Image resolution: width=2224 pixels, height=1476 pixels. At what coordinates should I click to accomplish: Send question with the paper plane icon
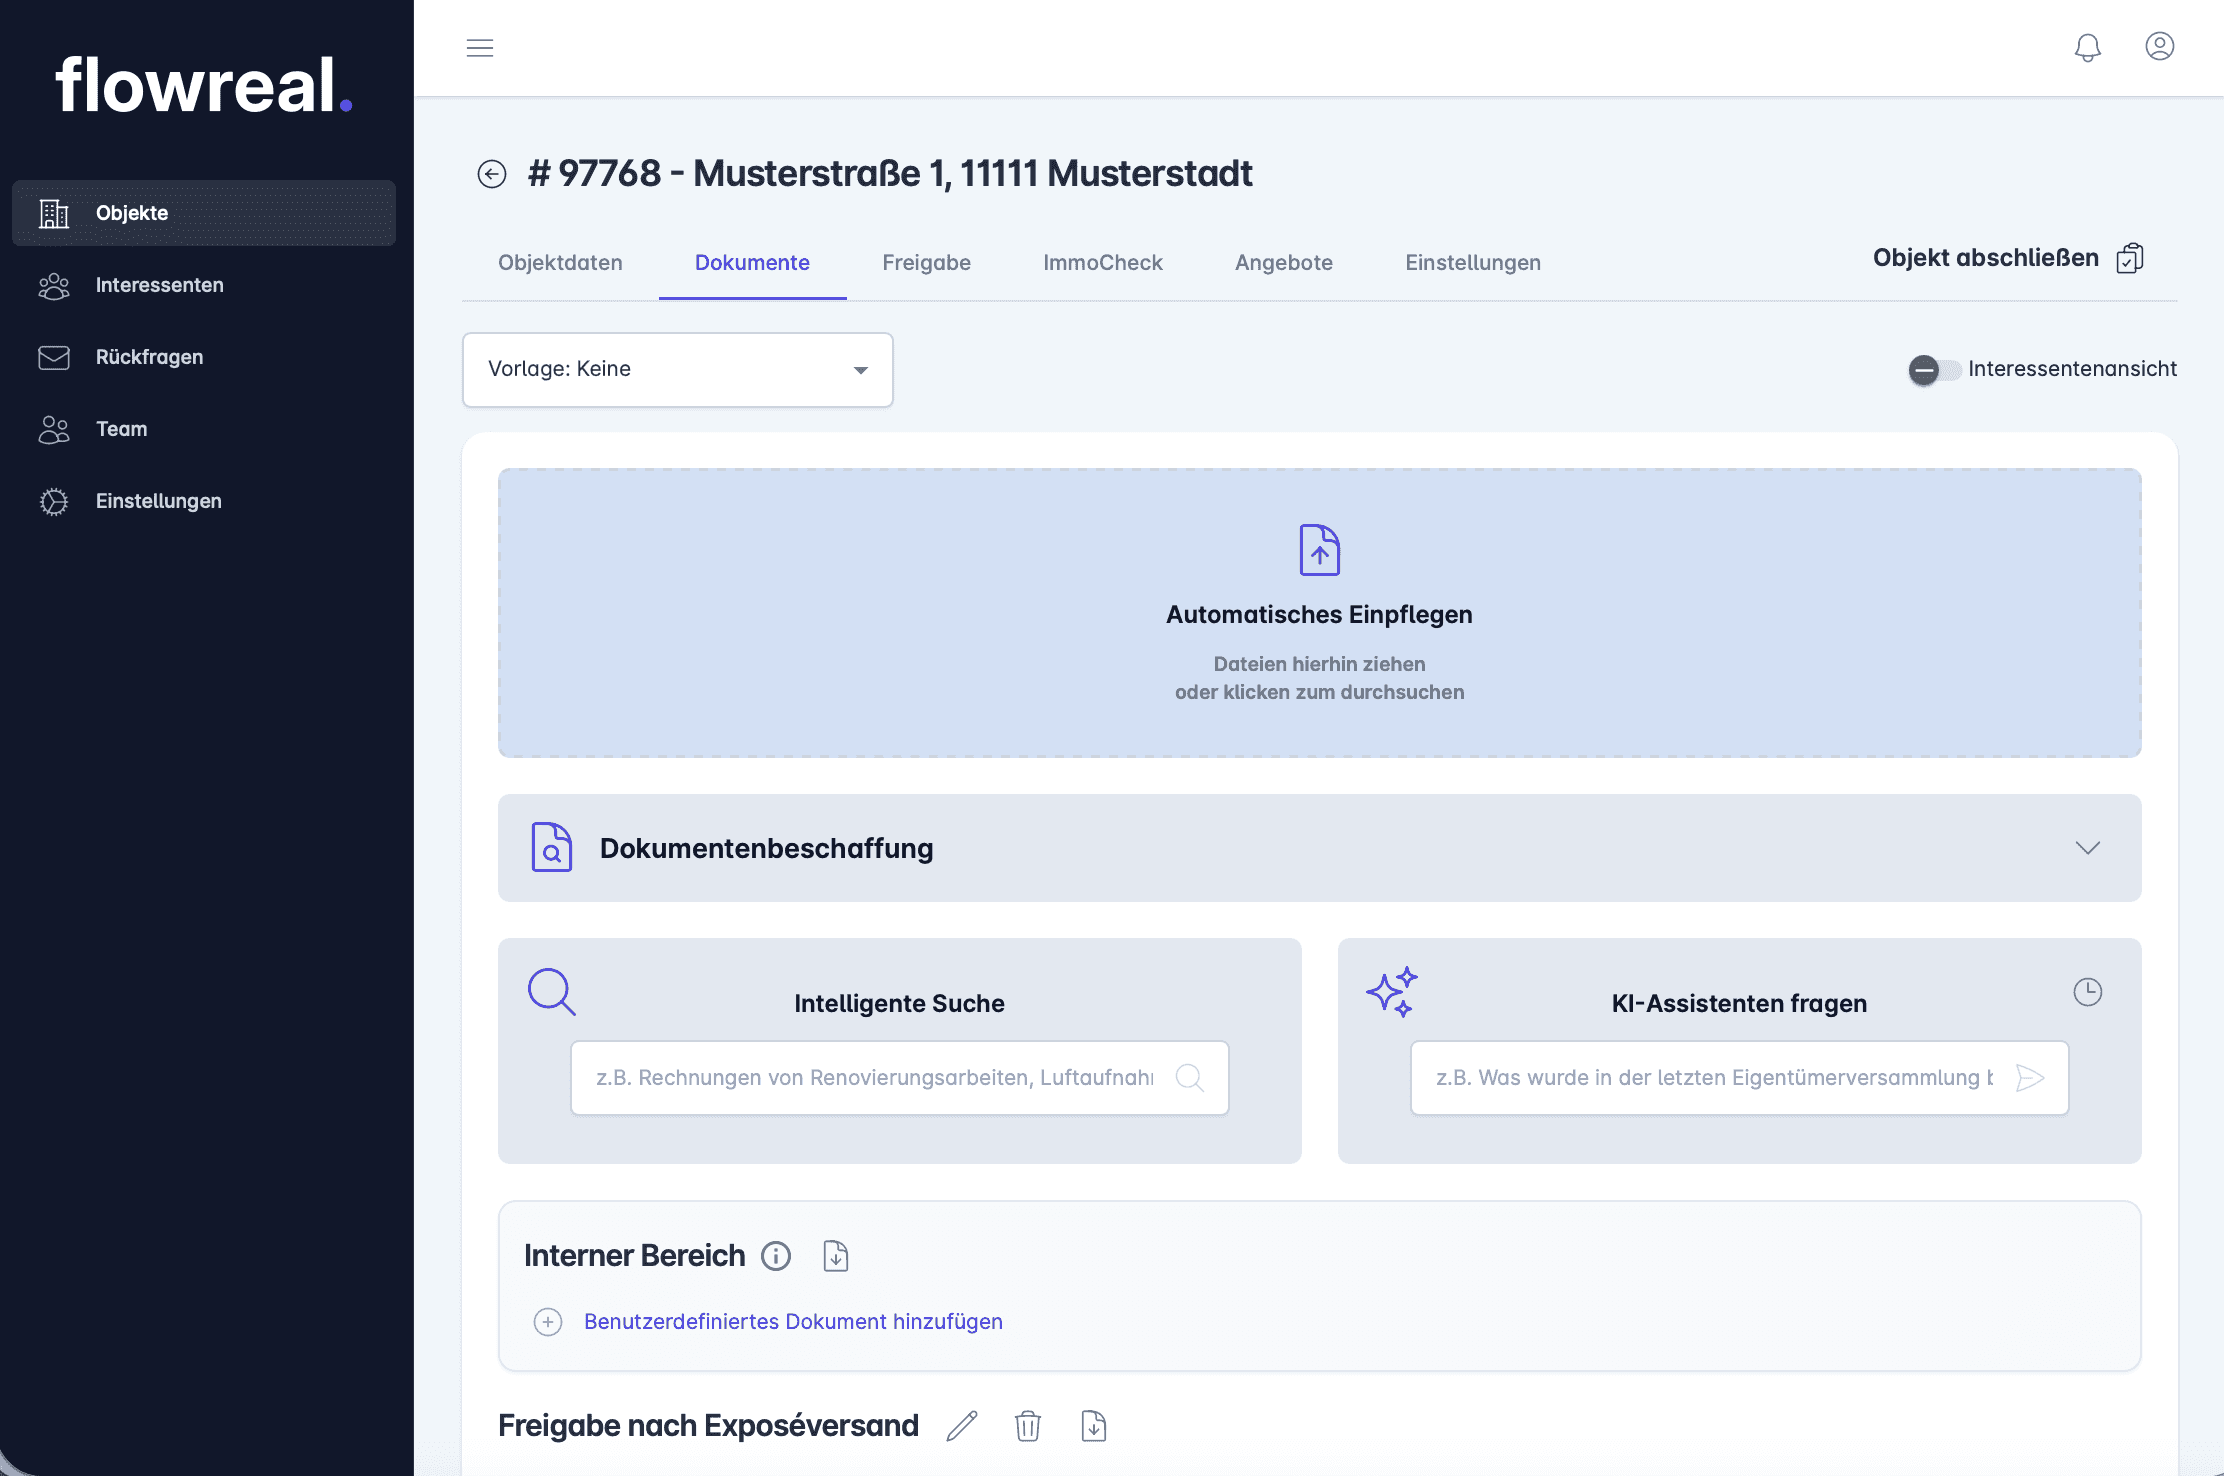point(2030,1078)
